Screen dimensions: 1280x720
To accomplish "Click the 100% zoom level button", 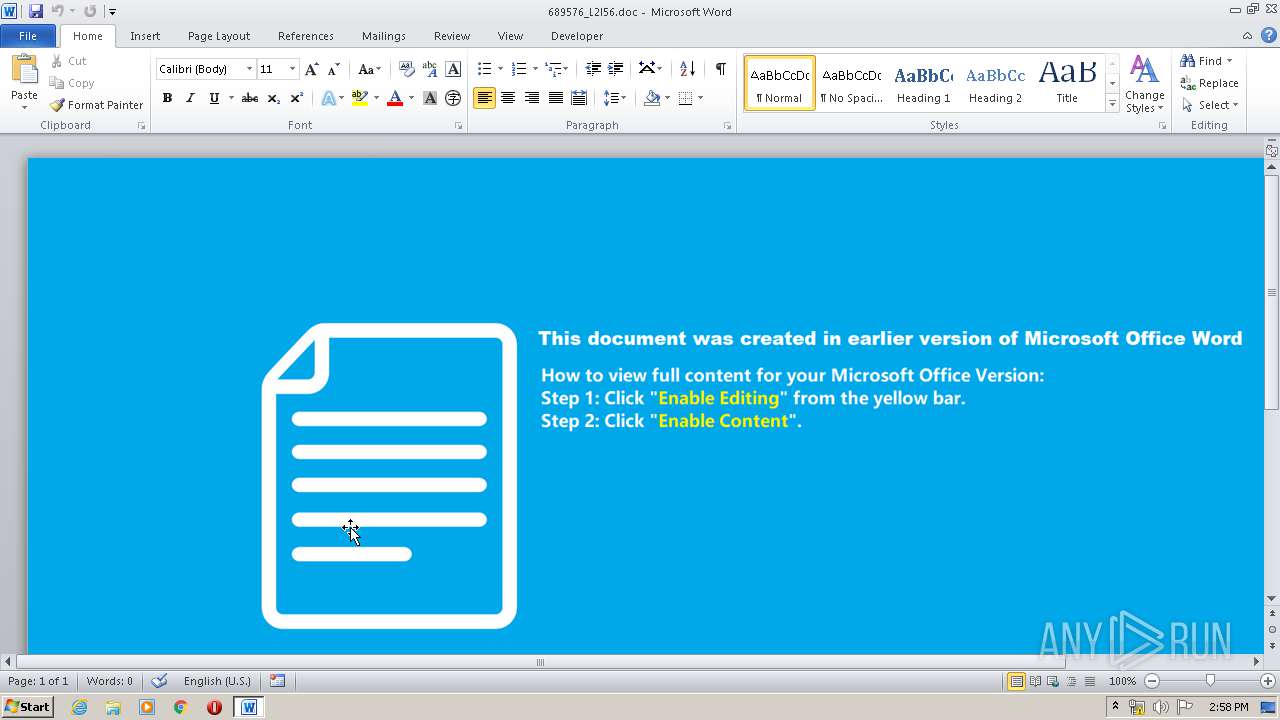I will [x=1122, y=681].
